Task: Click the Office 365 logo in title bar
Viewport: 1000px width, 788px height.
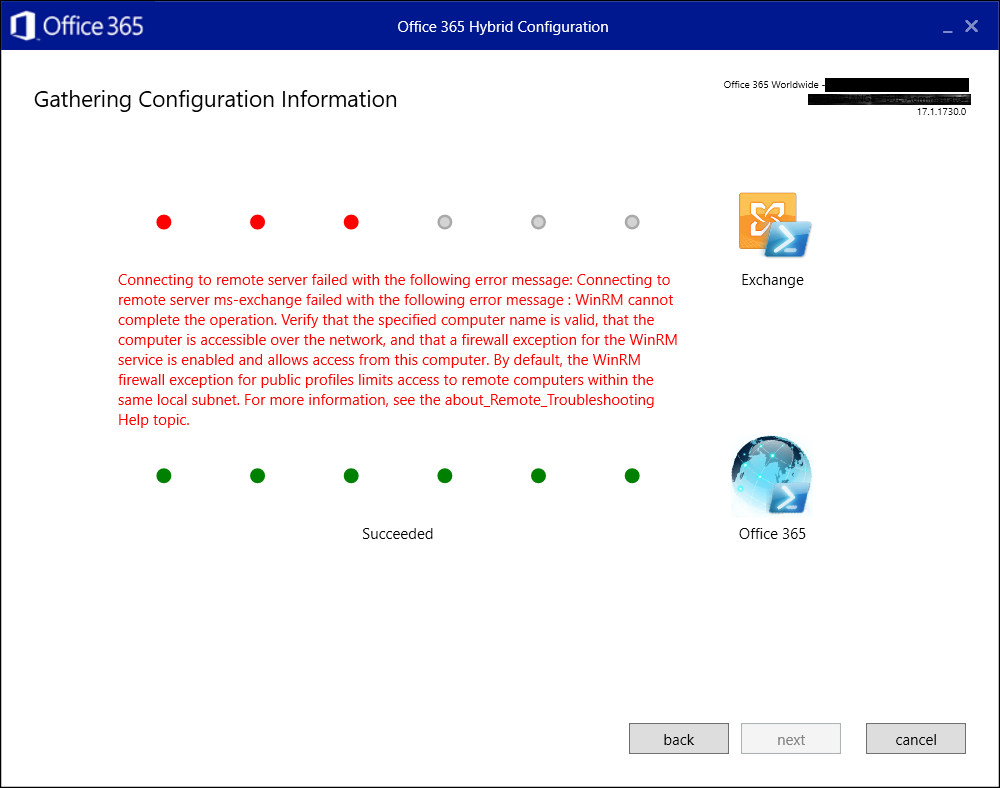Action: (77, 26)
